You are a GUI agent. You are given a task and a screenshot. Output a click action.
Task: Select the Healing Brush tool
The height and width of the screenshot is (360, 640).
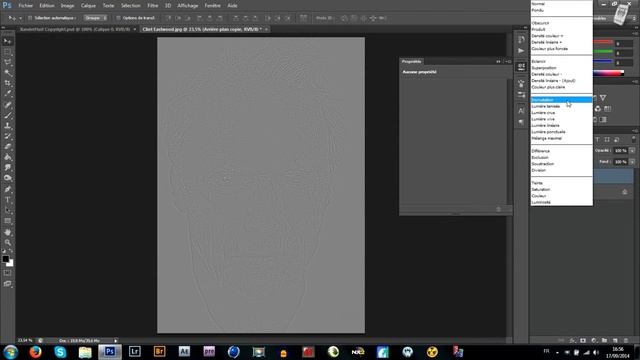(x=7, y=104)
